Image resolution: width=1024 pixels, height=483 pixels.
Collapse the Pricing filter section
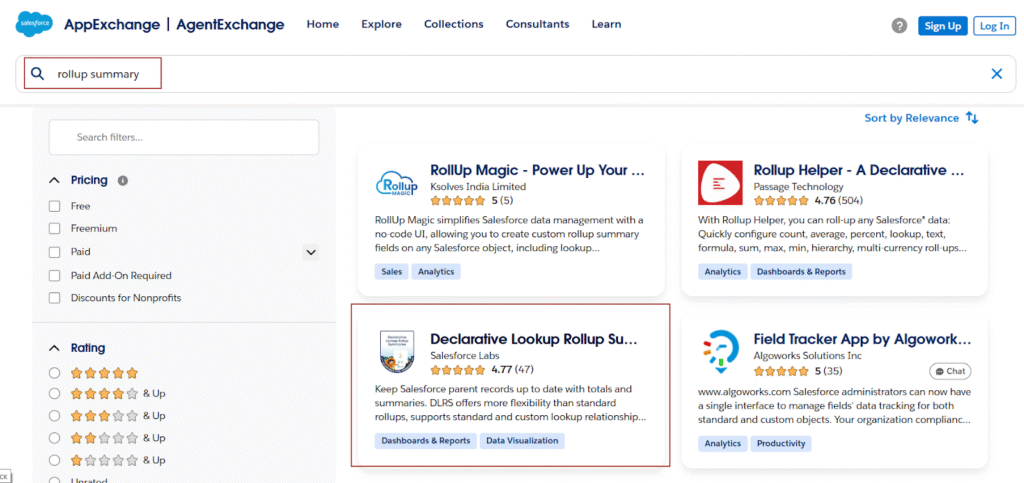pos(54,180)
